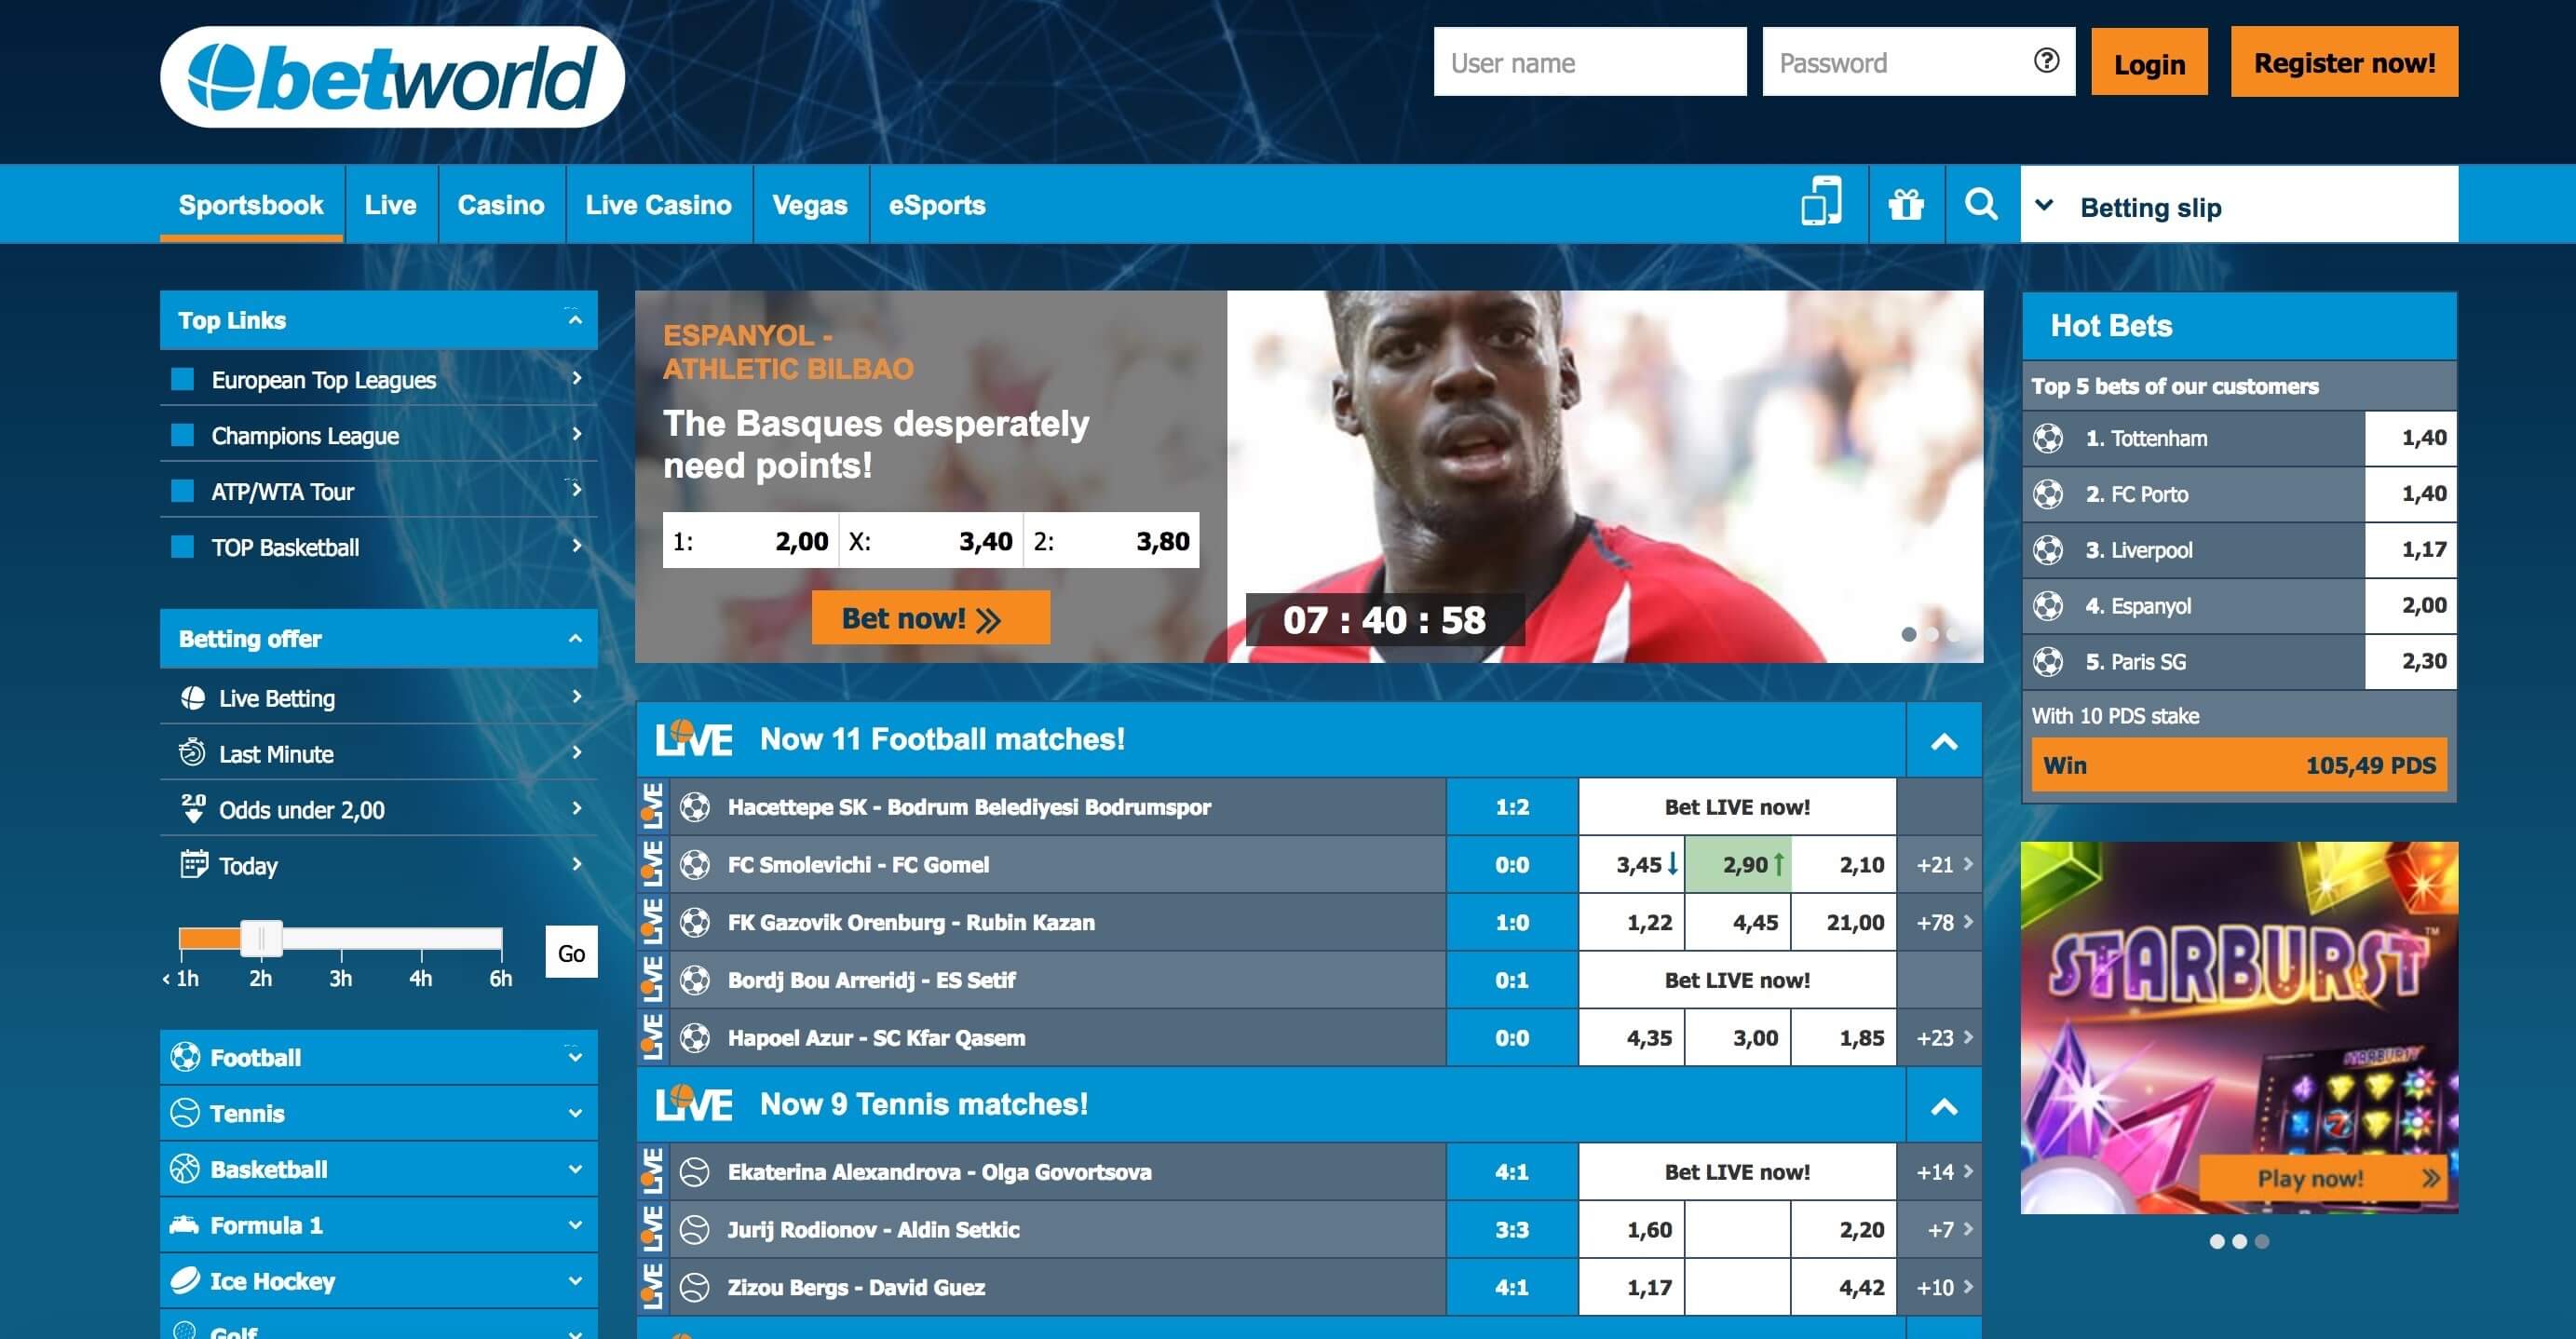
Task: Click the Odds under 2,00 icon
Action: [193, 808]
